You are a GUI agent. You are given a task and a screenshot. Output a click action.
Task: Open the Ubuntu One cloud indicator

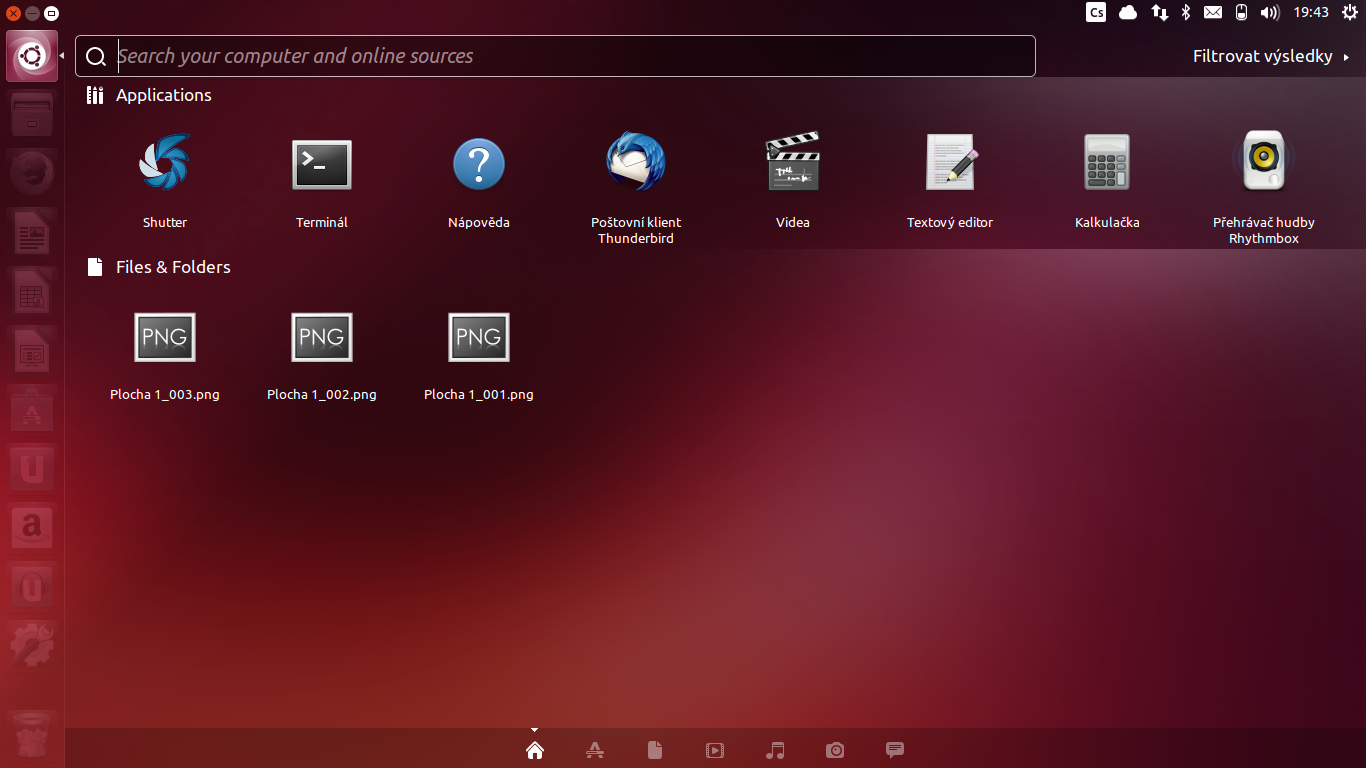1128,13
